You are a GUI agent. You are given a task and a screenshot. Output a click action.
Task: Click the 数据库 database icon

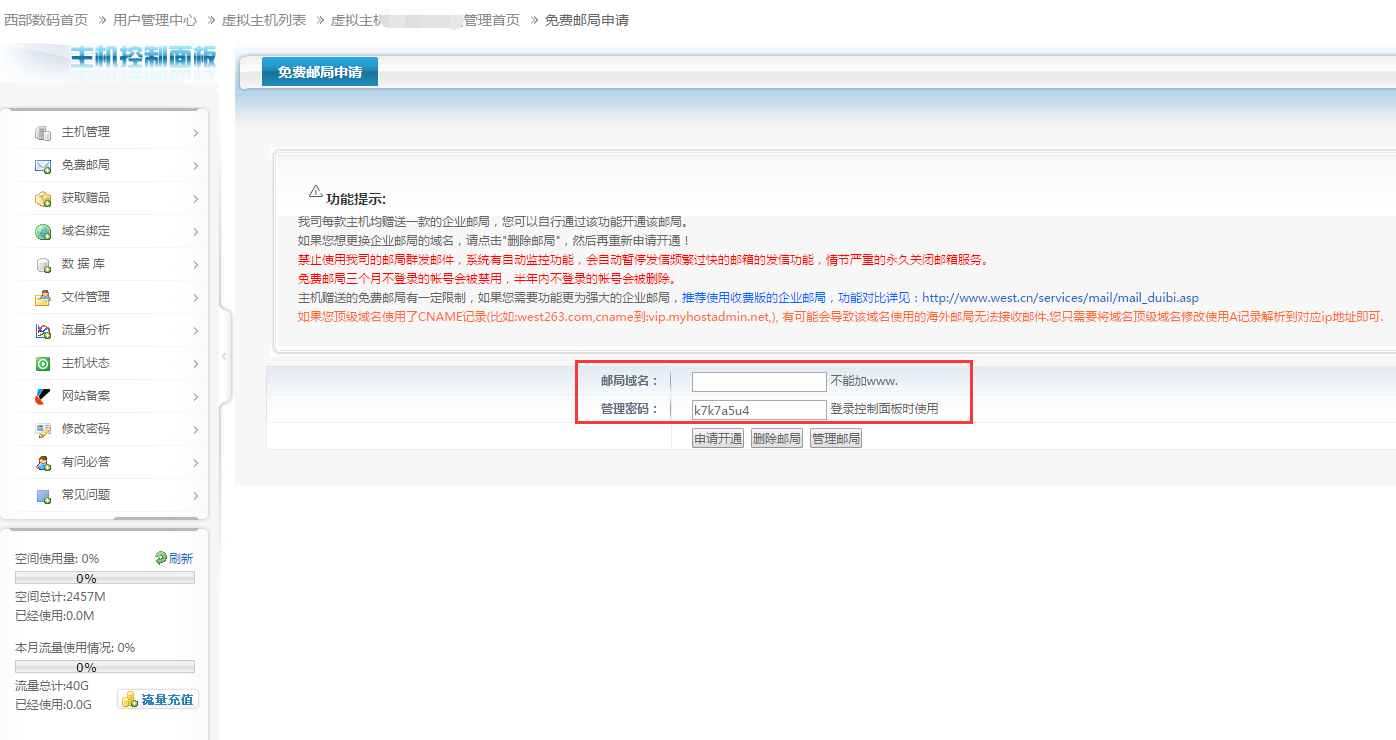point(43,265)
